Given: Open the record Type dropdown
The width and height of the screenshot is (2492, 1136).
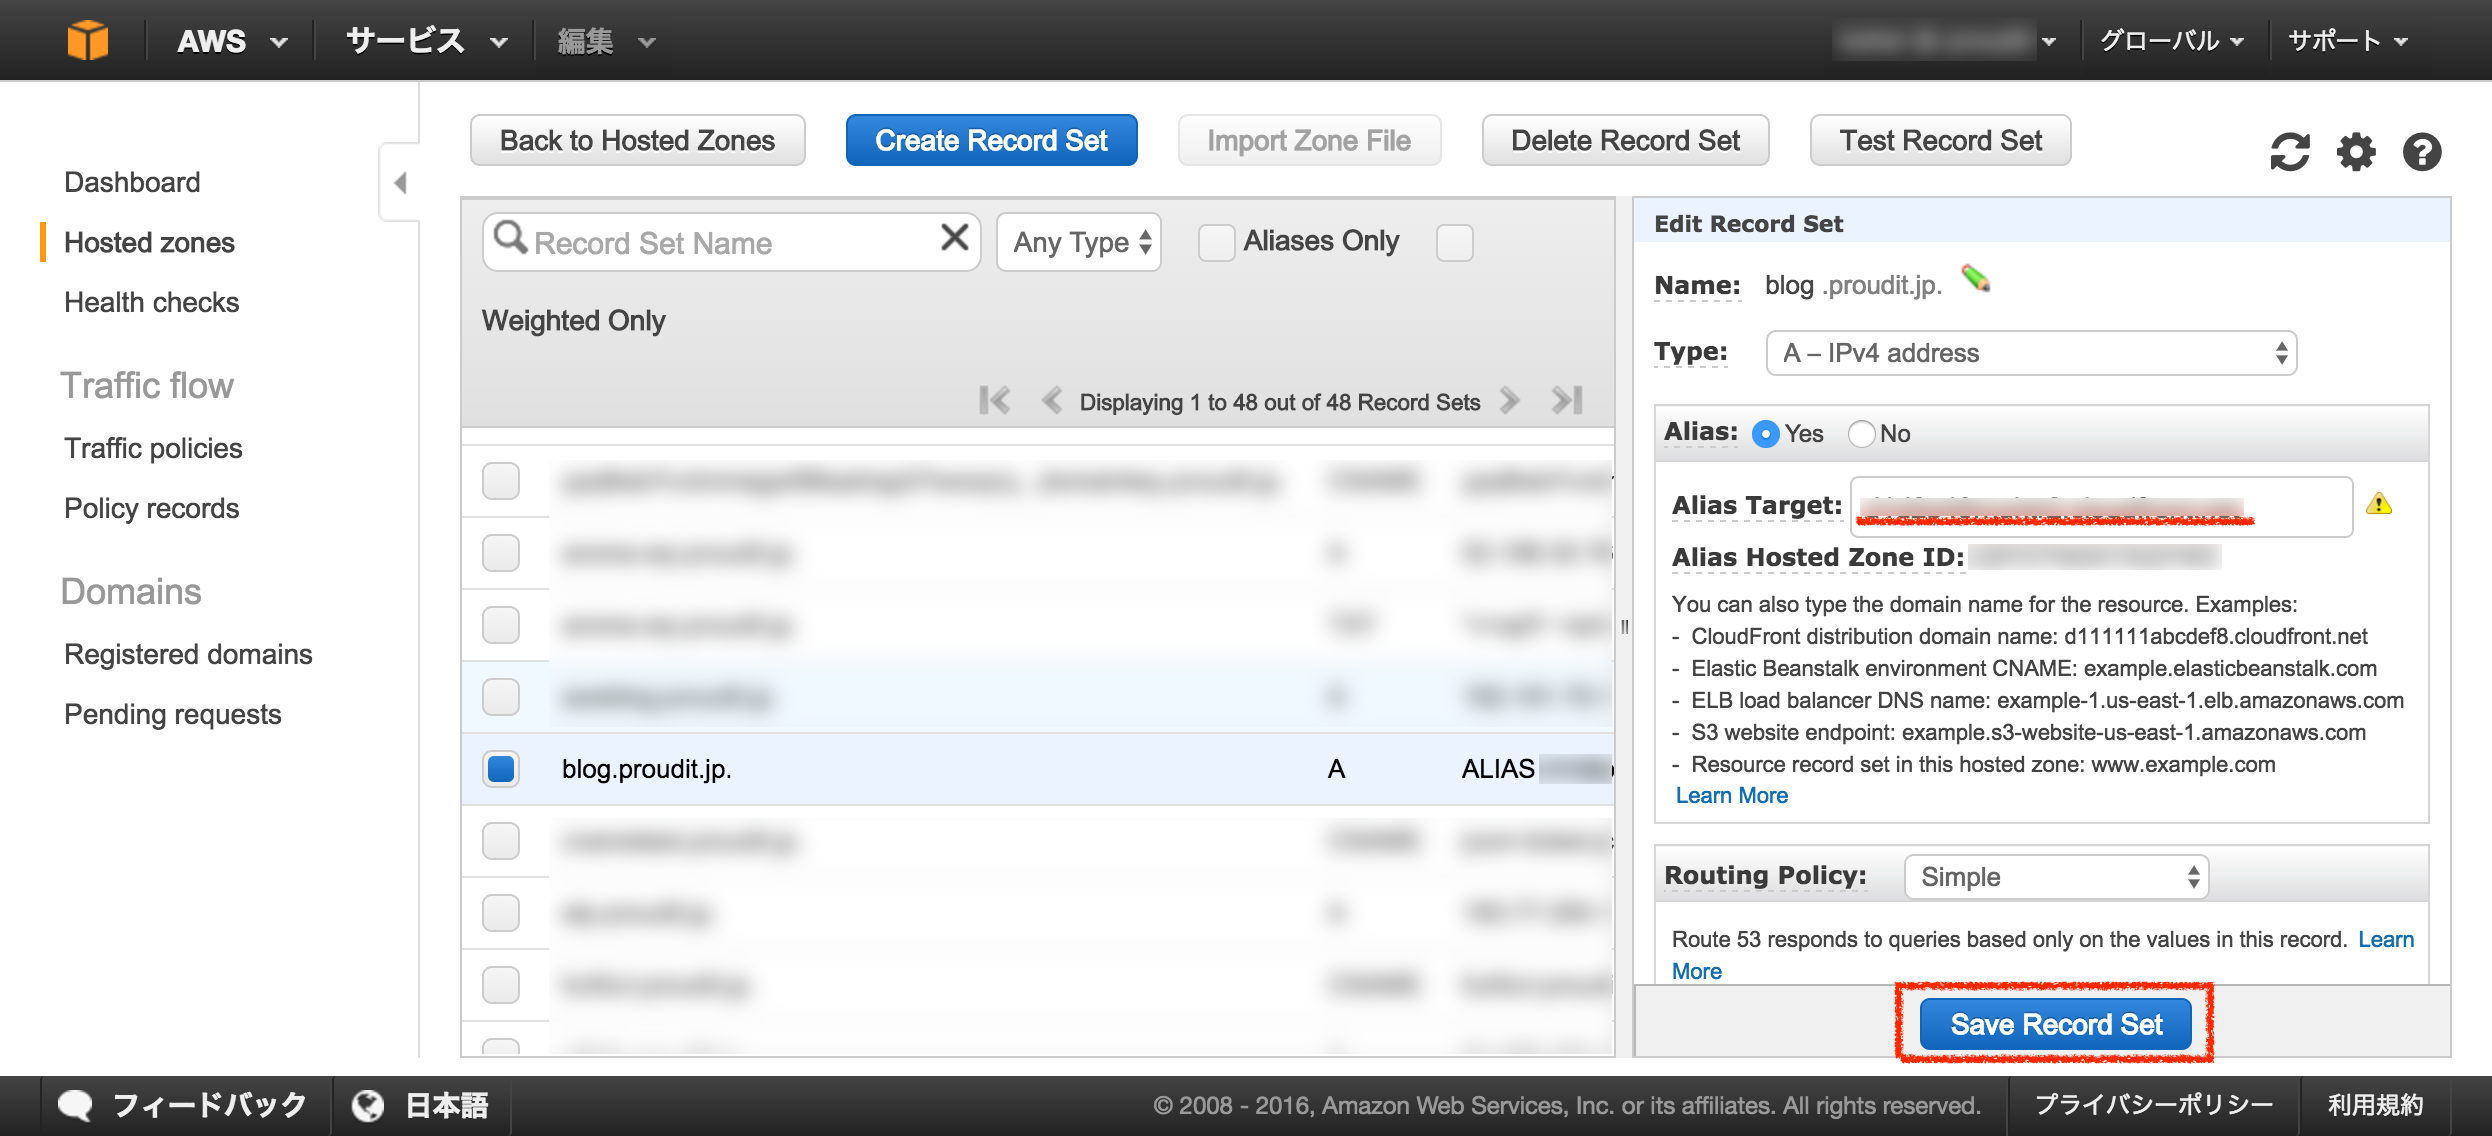Looking at the screenshot, I should 2031,353.
